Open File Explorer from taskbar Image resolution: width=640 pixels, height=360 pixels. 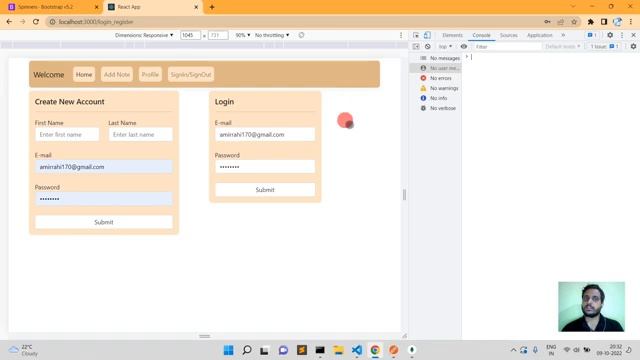338,350
